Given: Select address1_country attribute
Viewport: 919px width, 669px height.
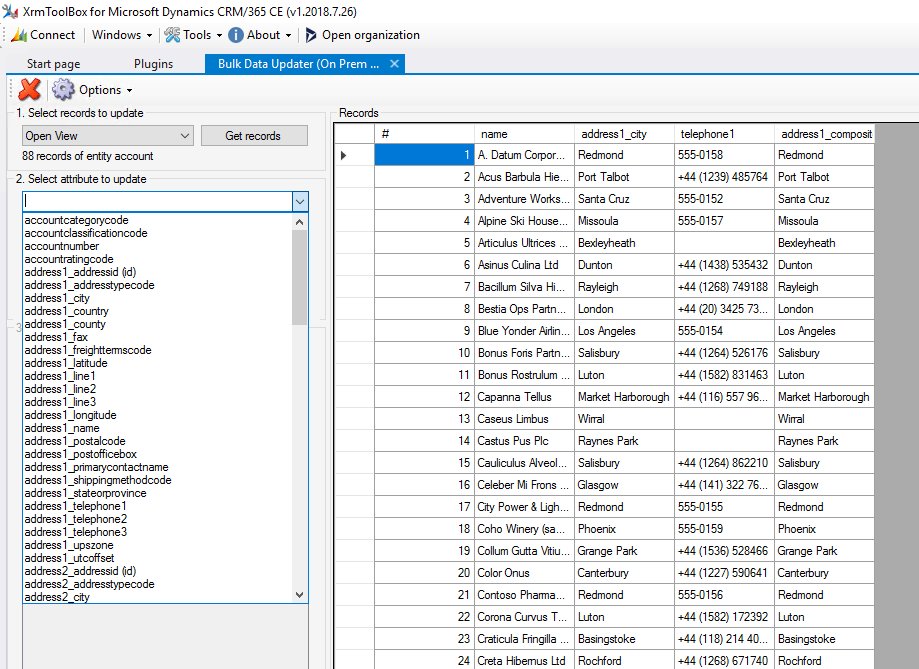Looking at the screenshot, I should (x=66, y=311).
